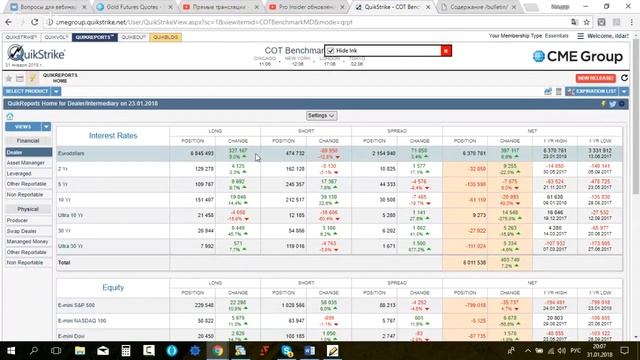640x360 pixels.
Task: Uncheck the Hide Ink checkbox
Action: point(331,51)
